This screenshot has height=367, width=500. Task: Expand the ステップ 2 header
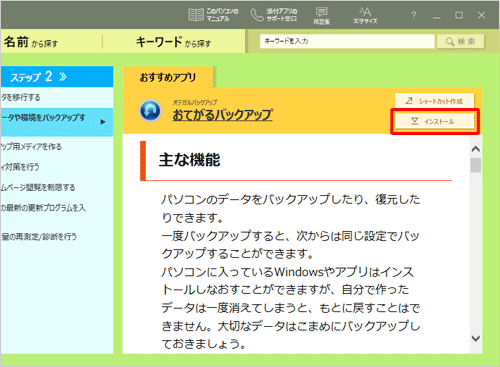(x=57, y=77)
